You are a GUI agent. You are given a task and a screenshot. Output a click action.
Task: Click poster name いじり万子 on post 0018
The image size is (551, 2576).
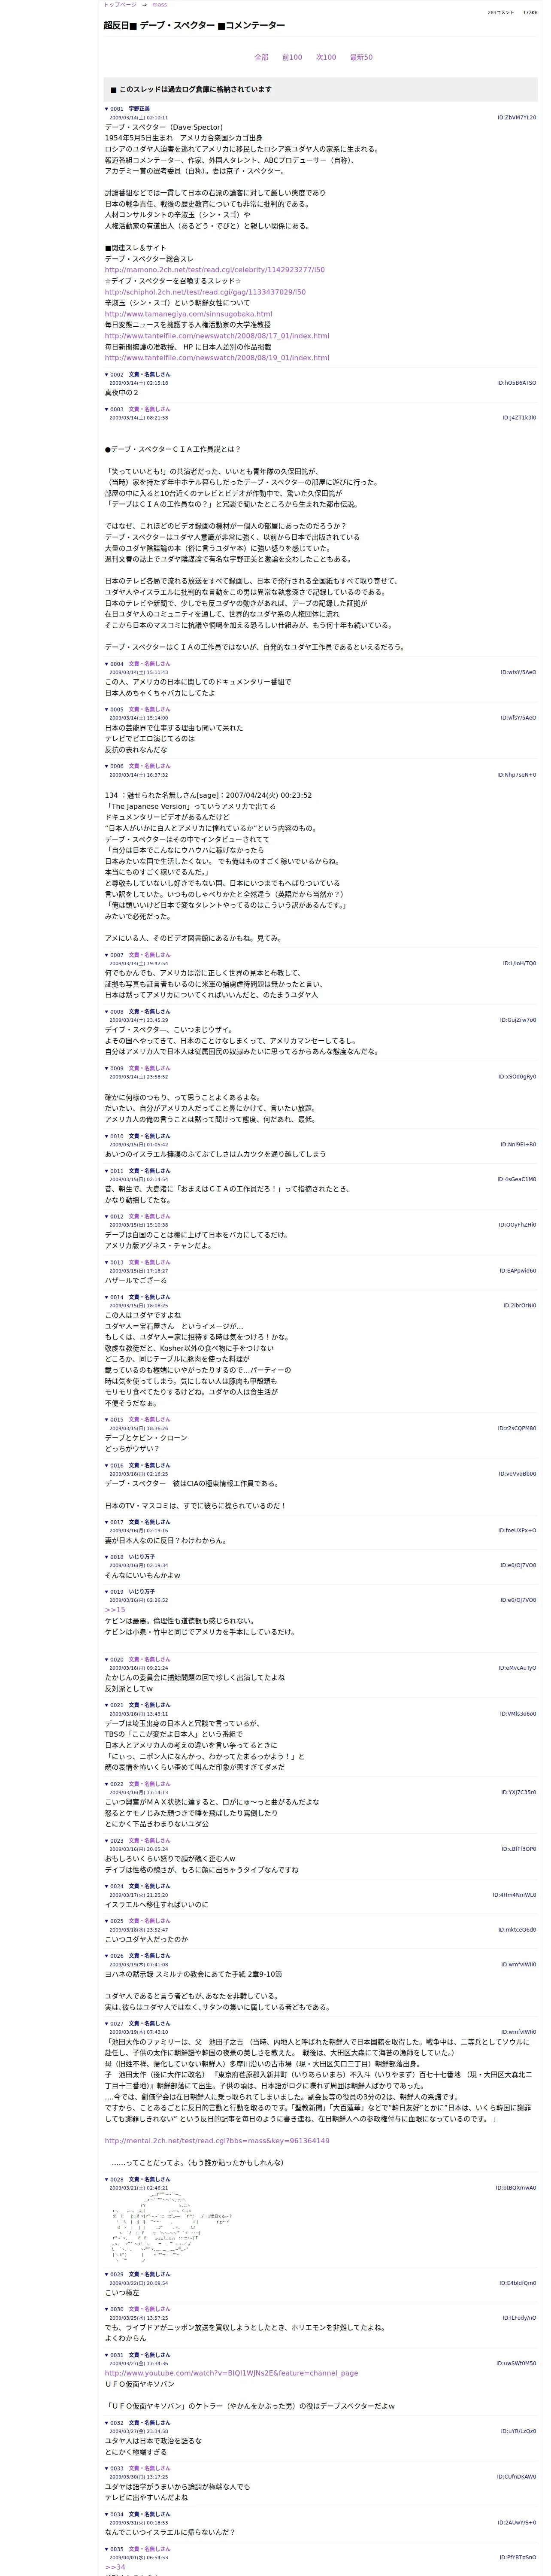coord(142,1557)
